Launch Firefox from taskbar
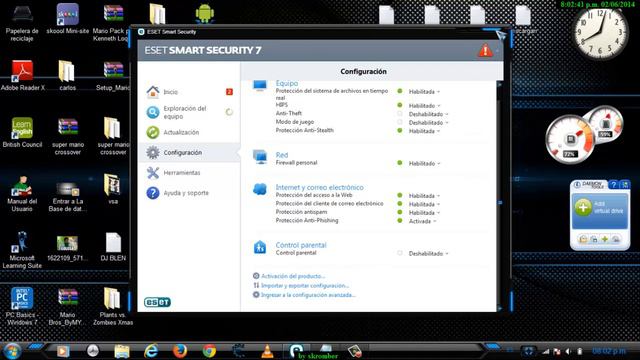Viewport: 640px width, 360px height. tap(180, 351)
